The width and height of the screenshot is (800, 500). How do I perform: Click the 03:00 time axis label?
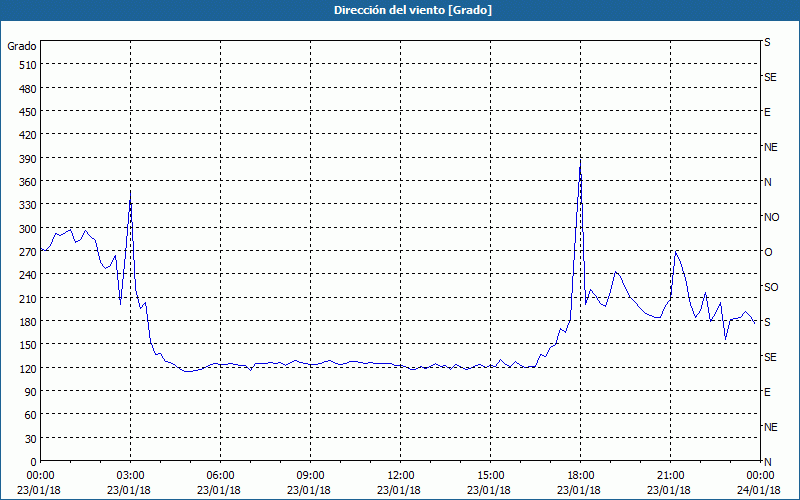tap(129, 476)
